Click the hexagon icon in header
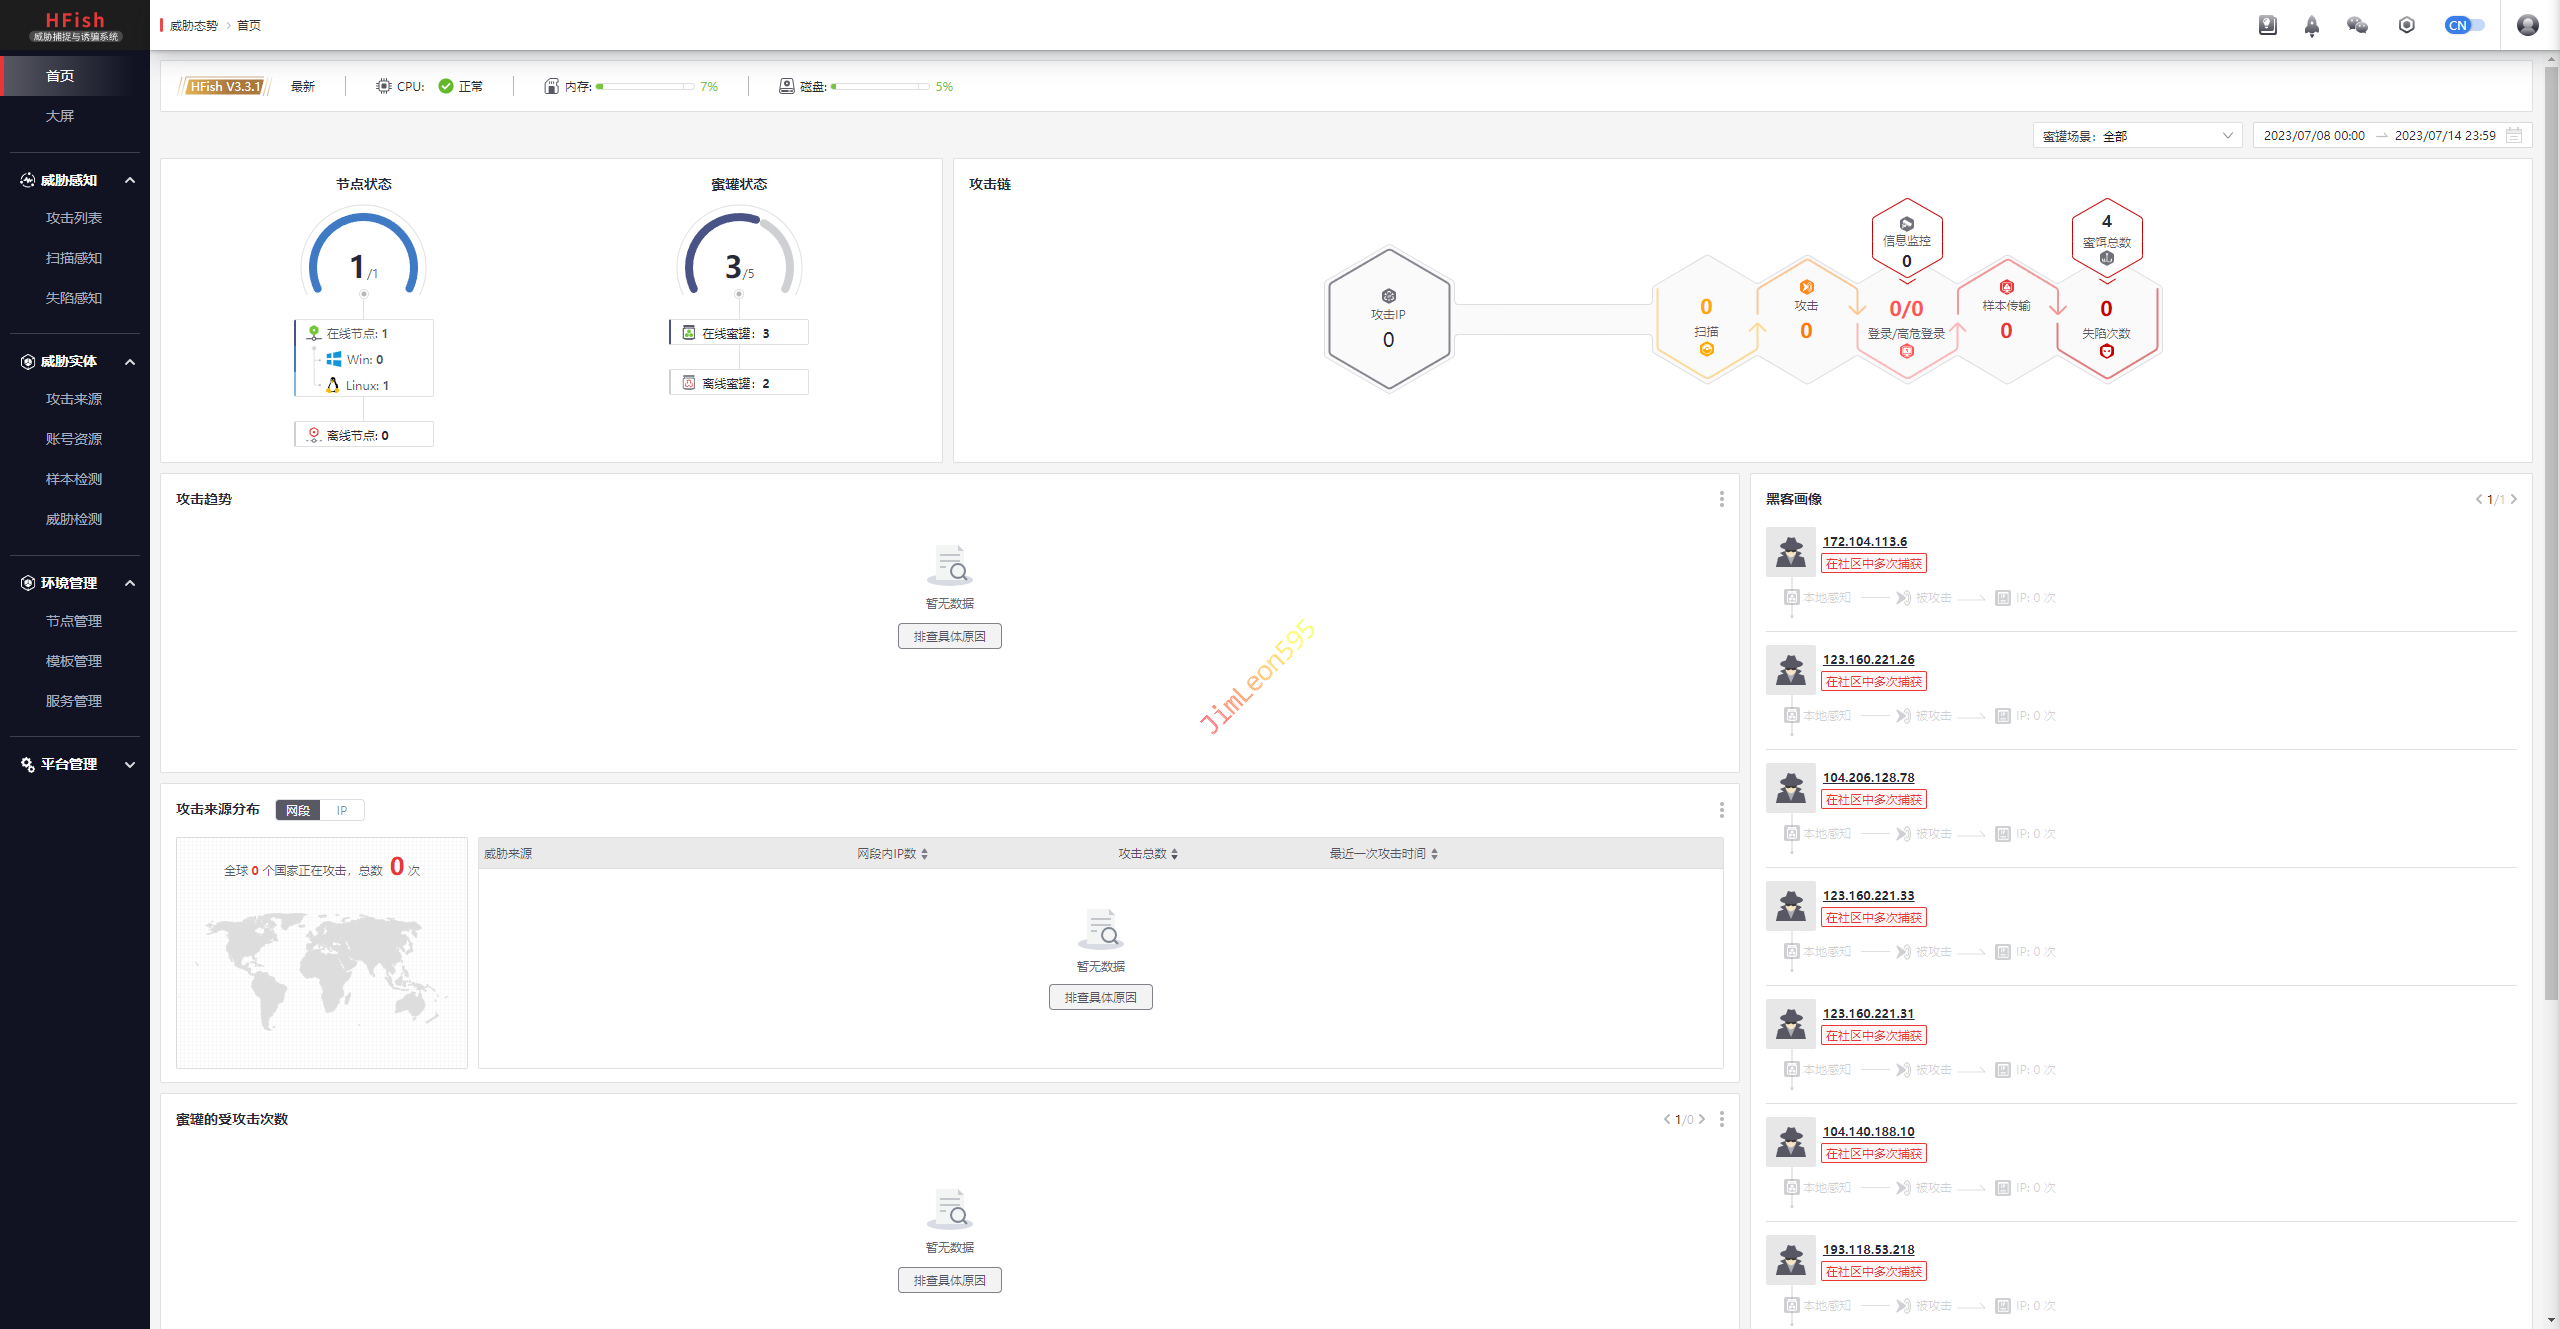 pyautogui.click(x=2406, y=25)
